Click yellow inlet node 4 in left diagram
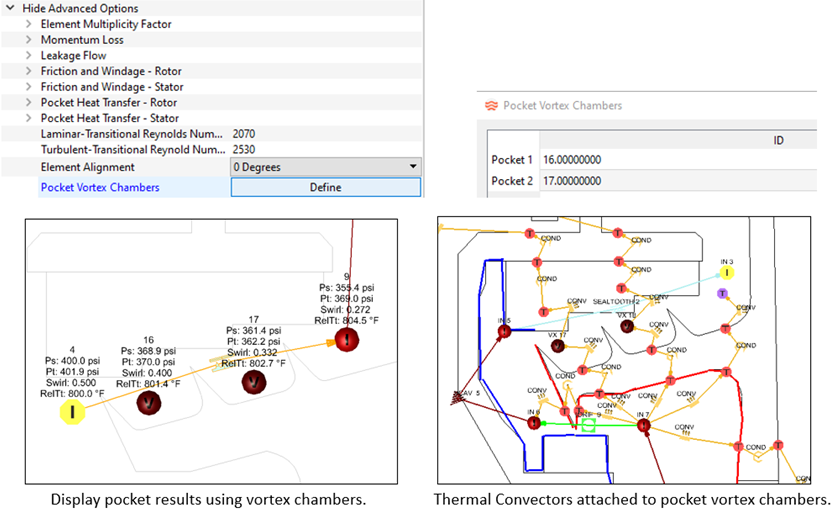The width and height of the screenshot is (834, 509). [72, 411]
